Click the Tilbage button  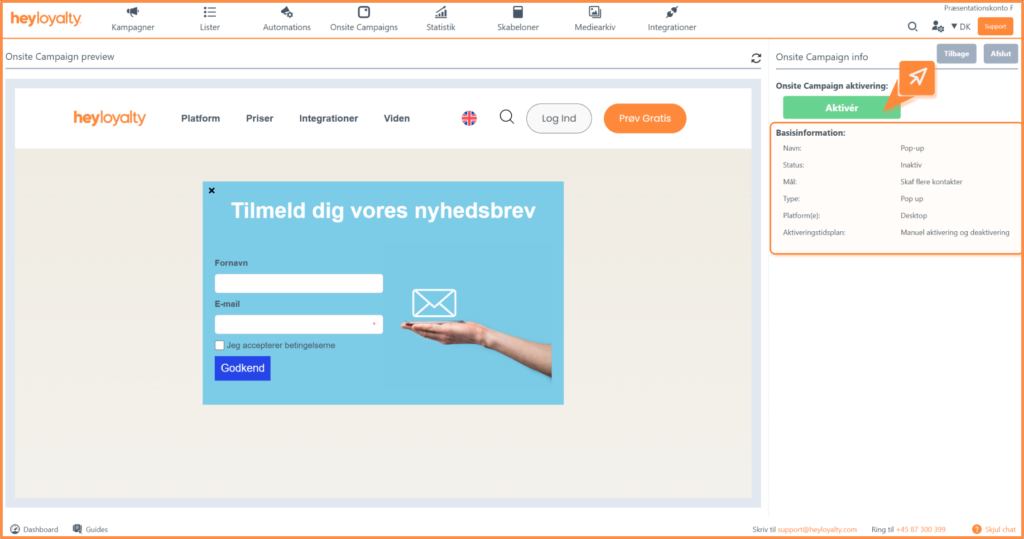(956, 54)
